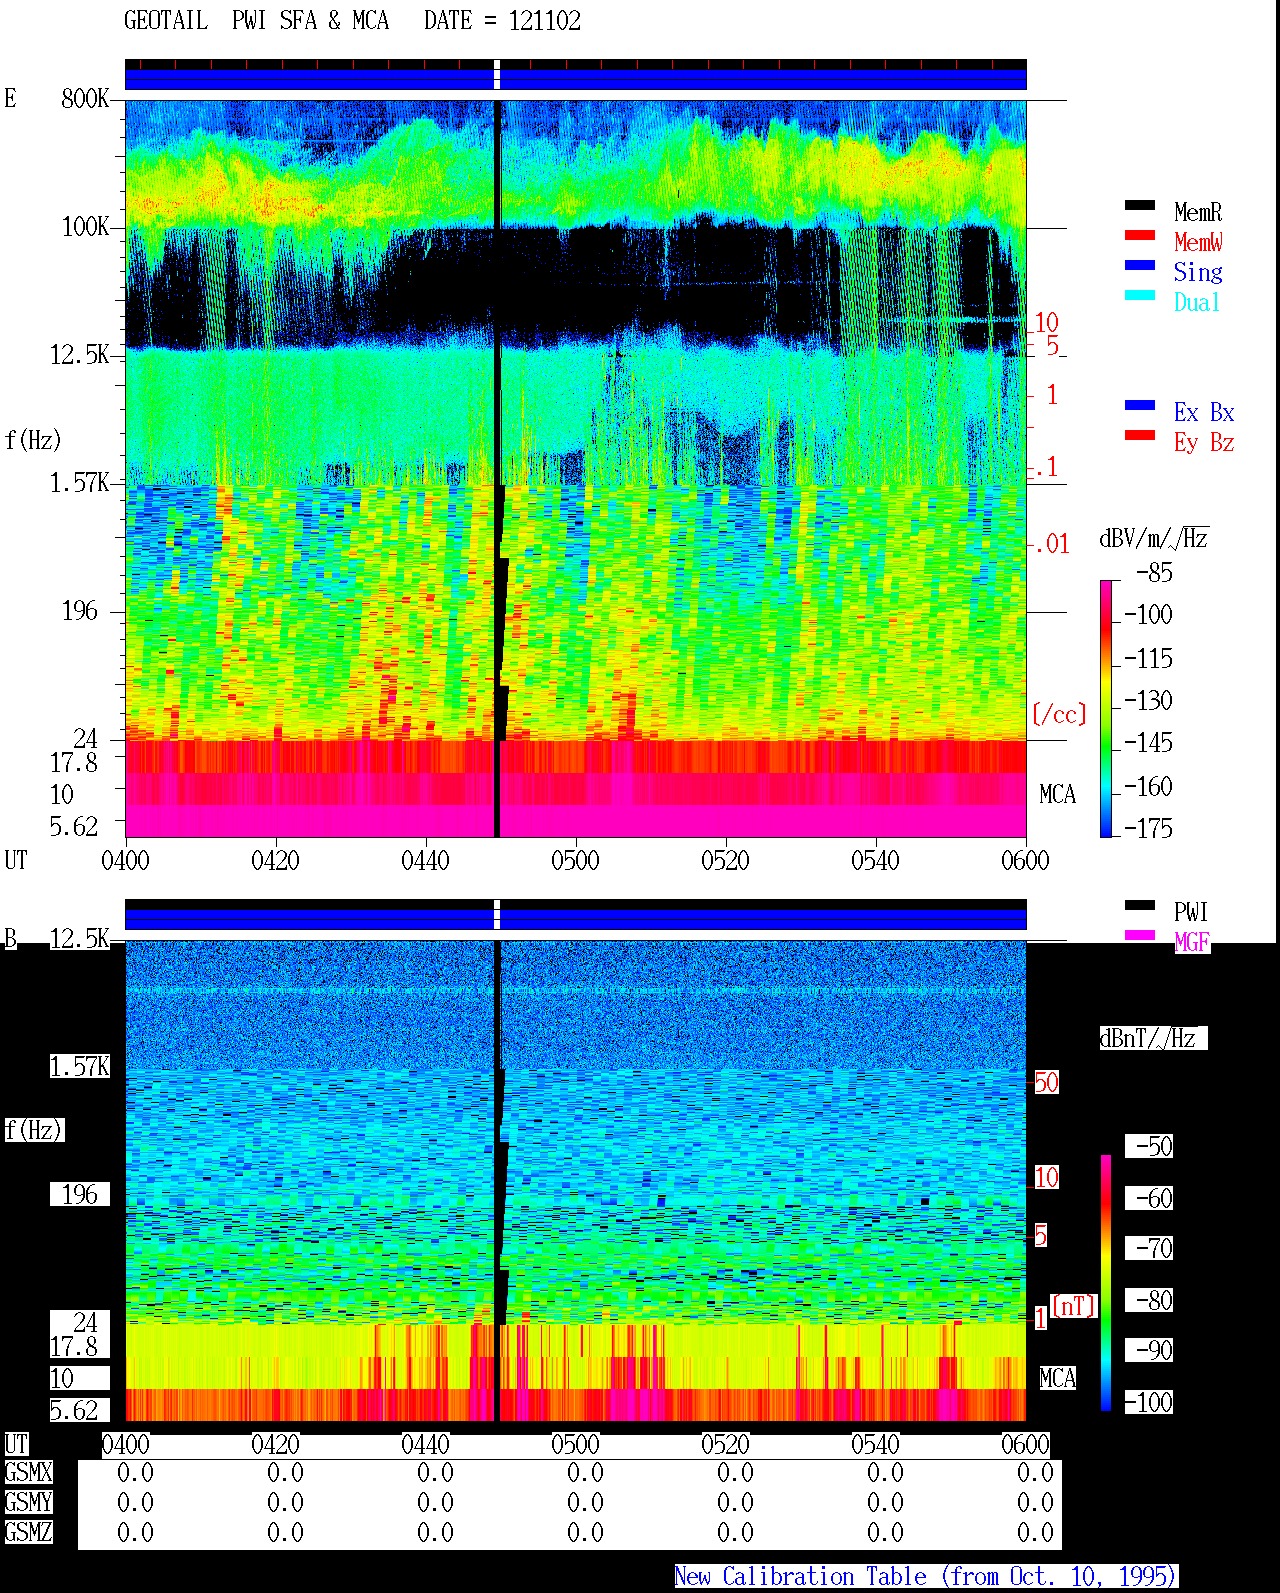Click the Ey Bz legend text

tap(1204, 442)
